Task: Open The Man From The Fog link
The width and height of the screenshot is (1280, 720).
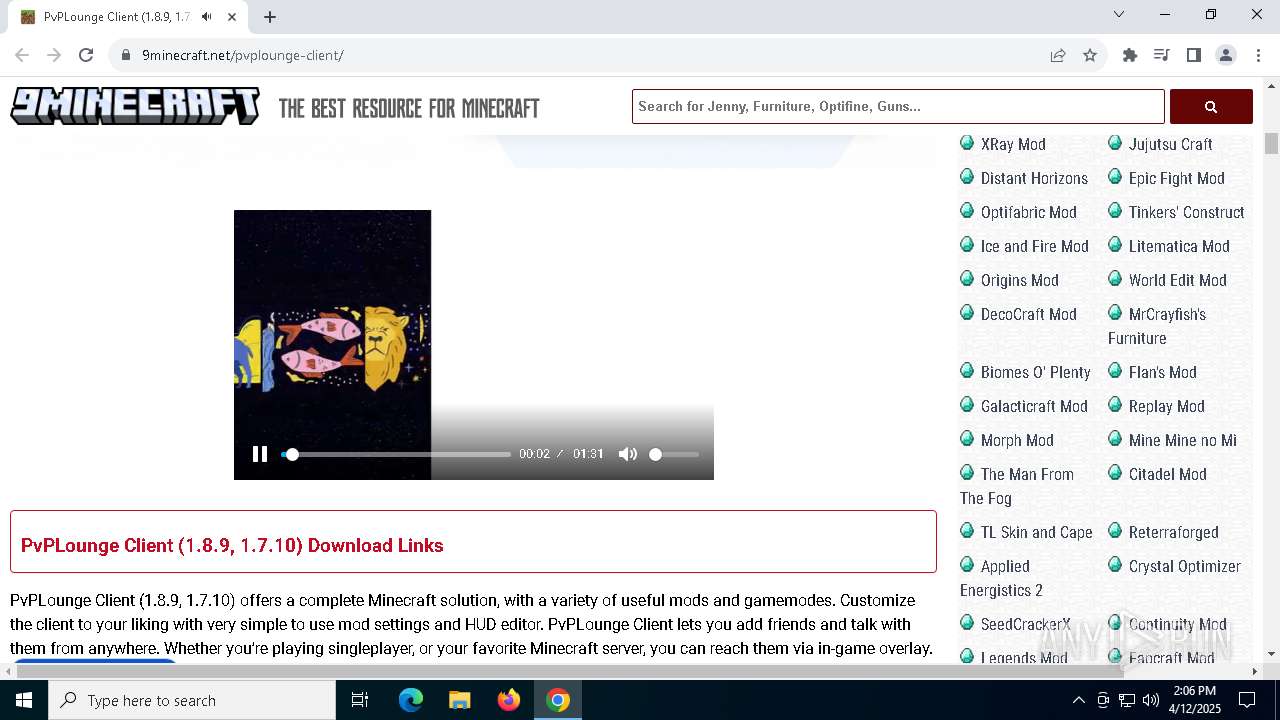Action: [x=1017, y=486]
